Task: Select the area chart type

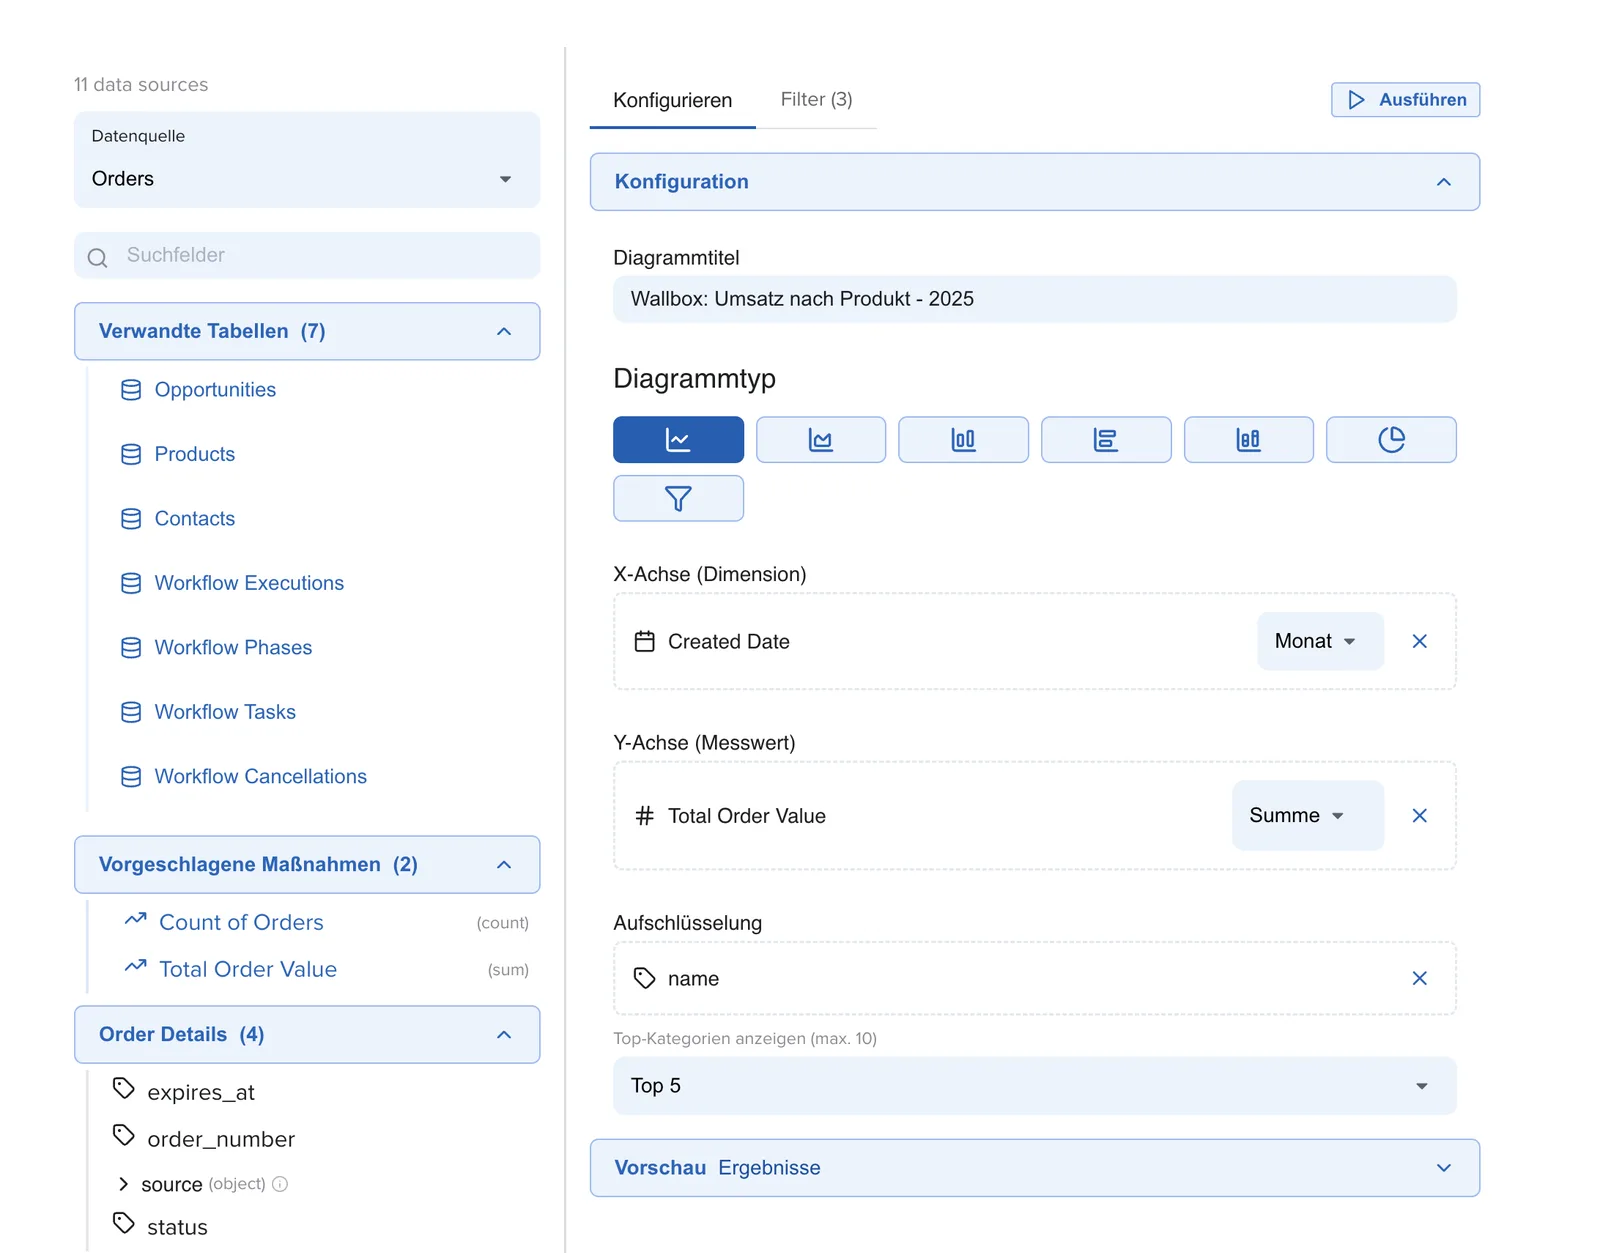Action: click(821, 440)
